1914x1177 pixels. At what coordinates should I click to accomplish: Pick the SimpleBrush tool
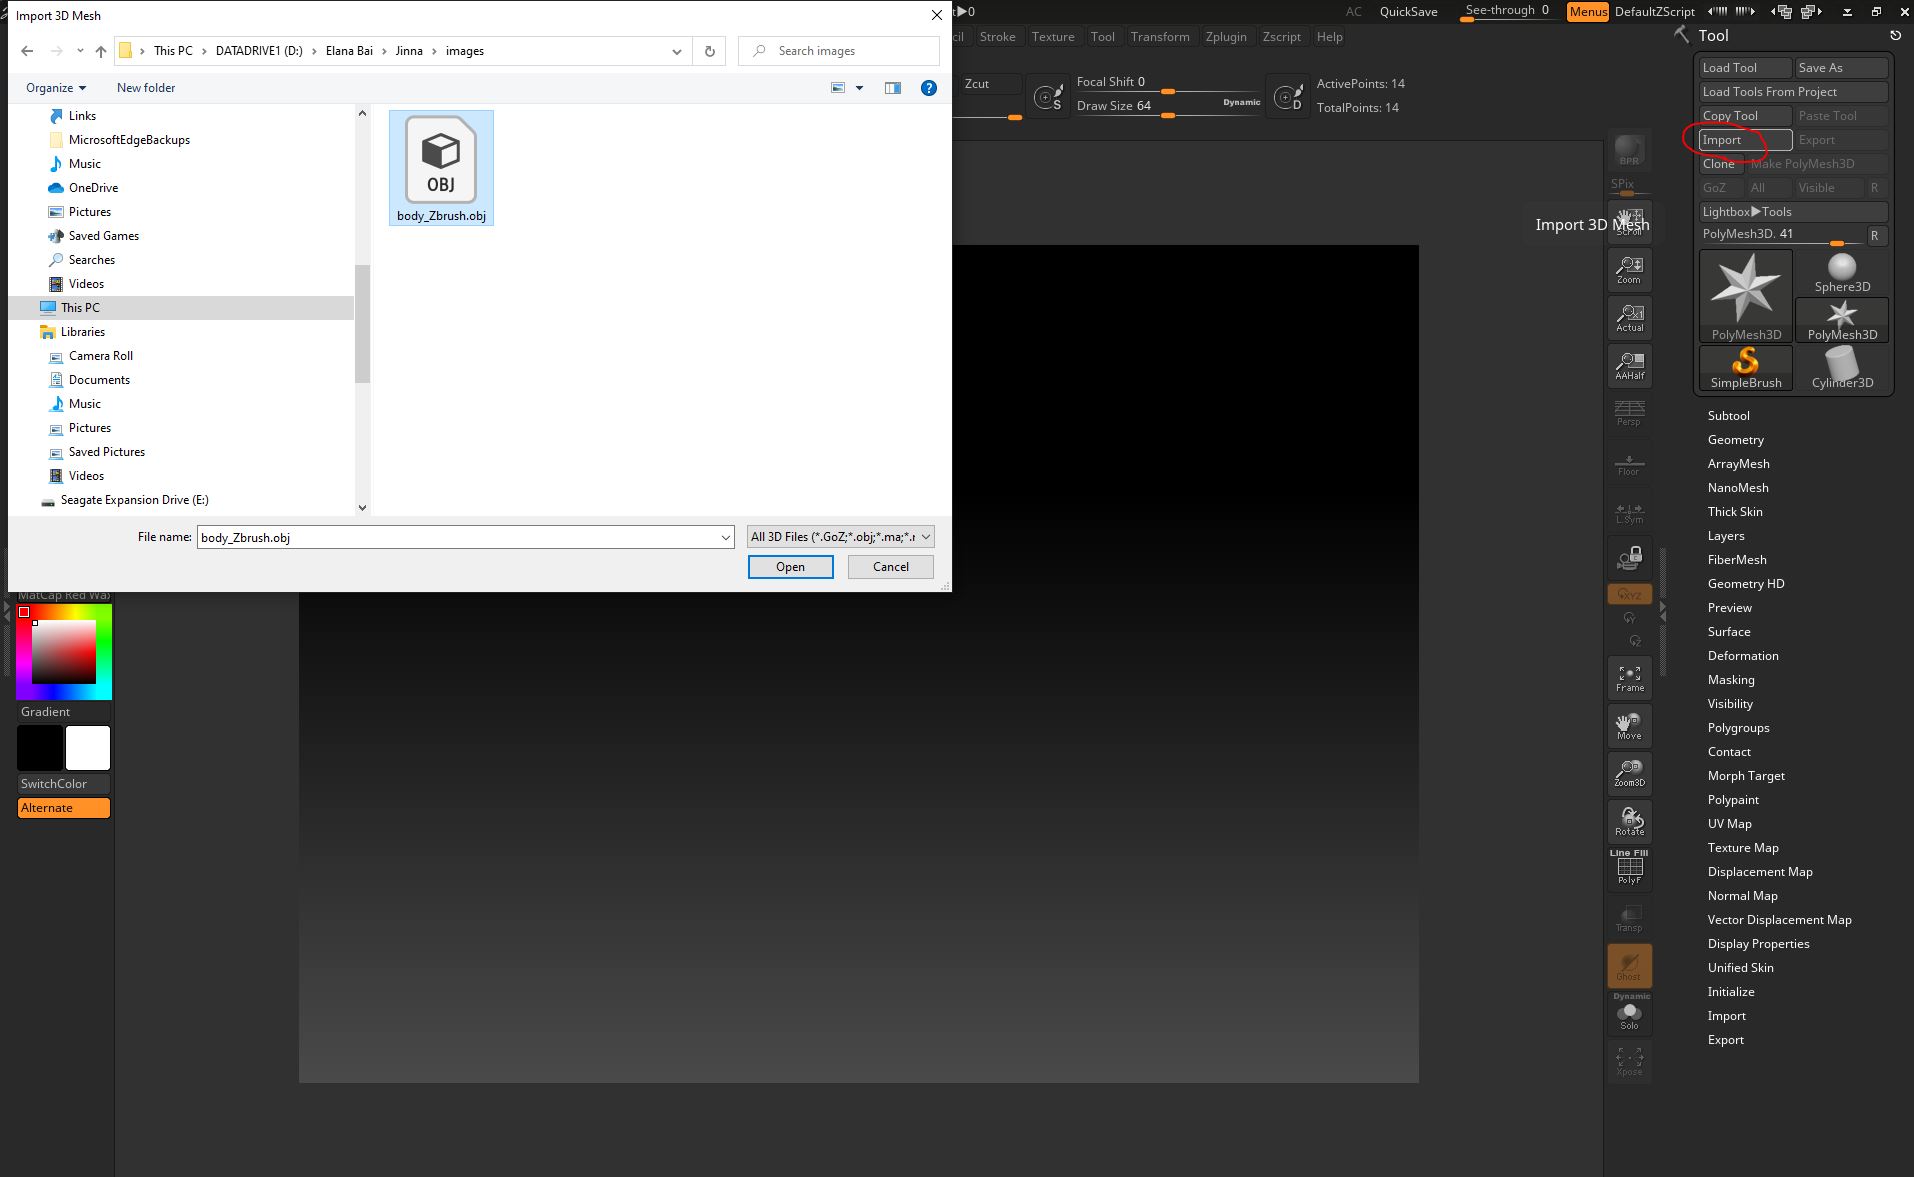(x=1745, y=367)
